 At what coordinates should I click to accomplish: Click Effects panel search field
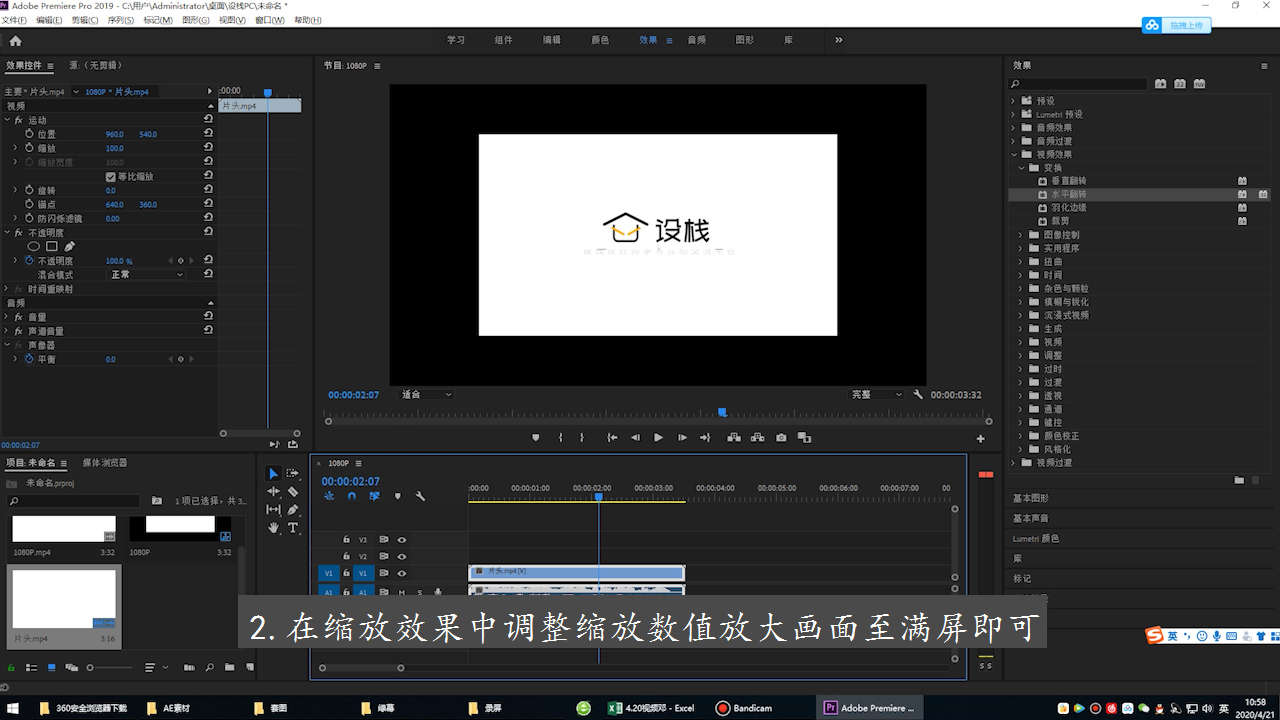[1078, 84]
